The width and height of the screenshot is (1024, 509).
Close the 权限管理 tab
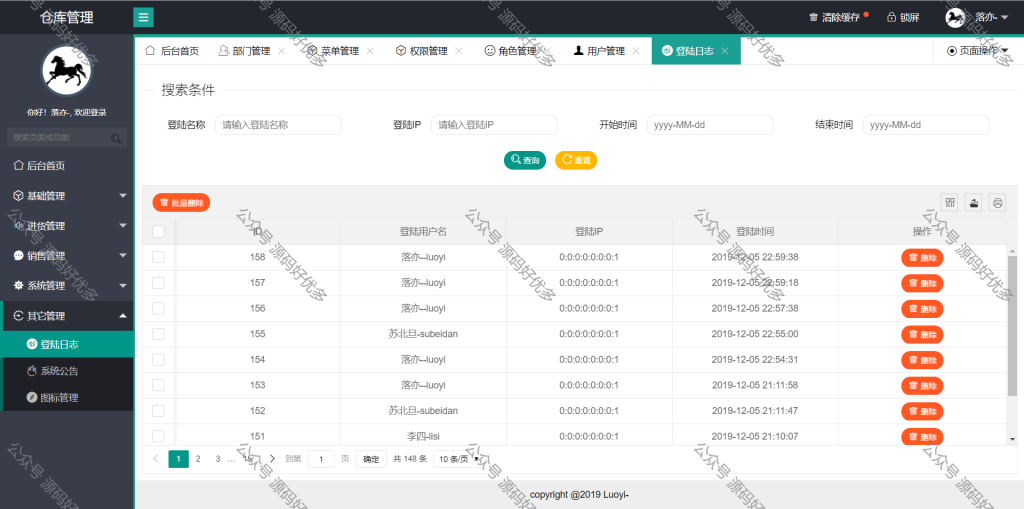point(458,50)
